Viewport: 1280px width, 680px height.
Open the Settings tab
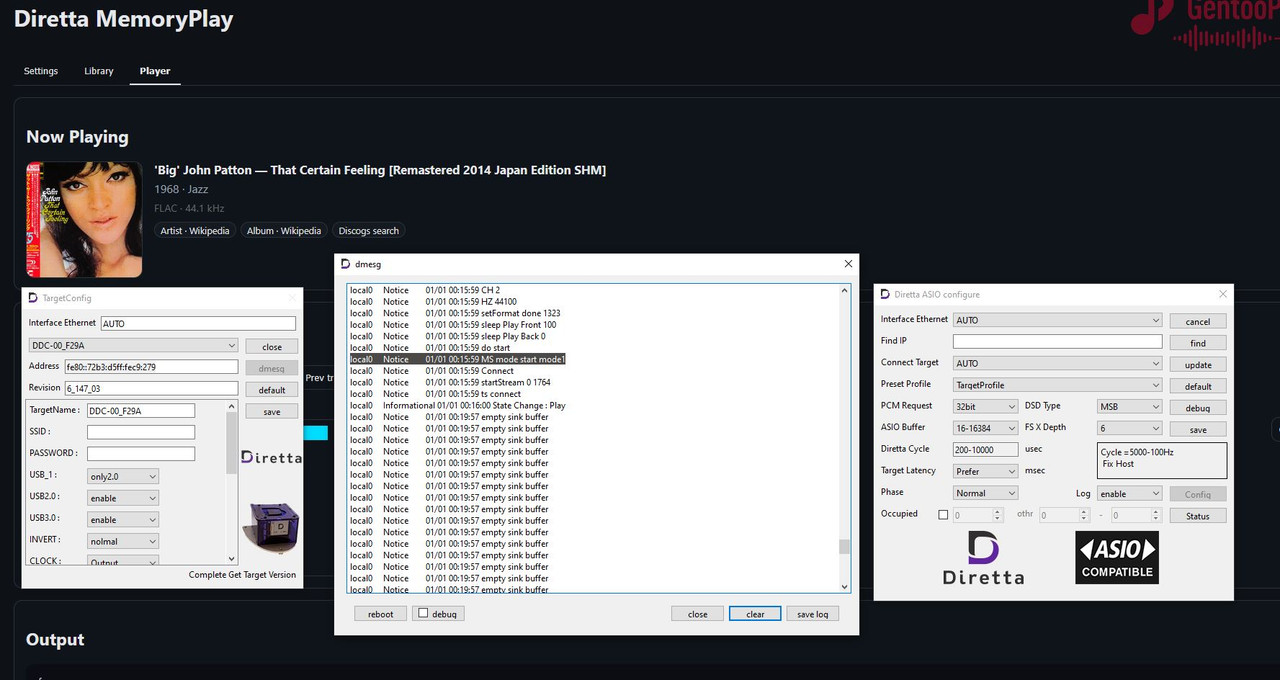coord(41,71)
